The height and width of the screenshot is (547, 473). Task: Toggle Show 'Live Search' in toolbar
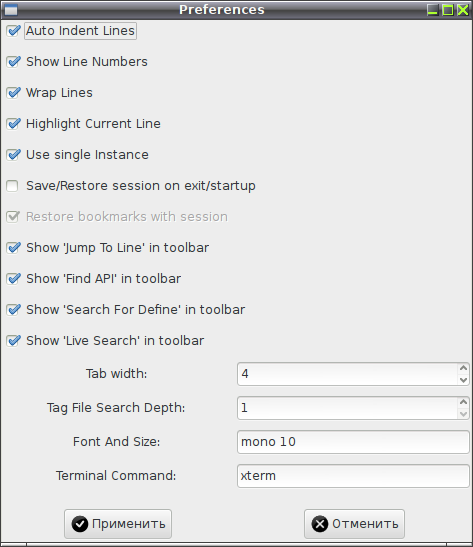point(13,341)
